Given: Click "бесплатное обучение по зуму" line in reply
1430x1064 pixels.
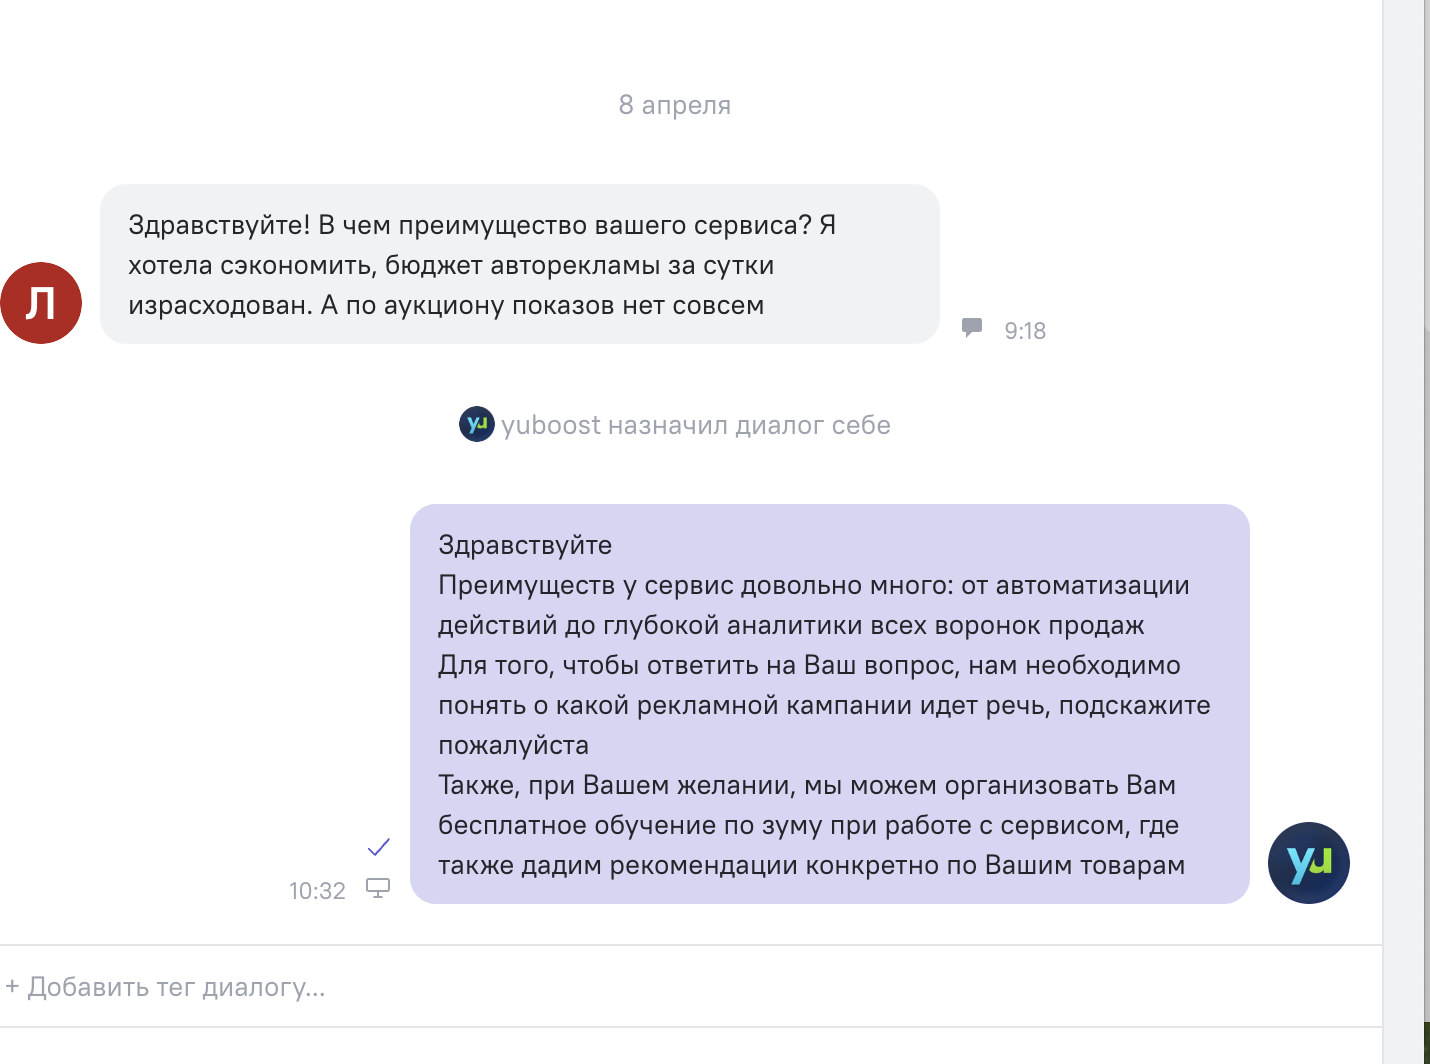Looking at the screenshot, I should click(808, 825).
